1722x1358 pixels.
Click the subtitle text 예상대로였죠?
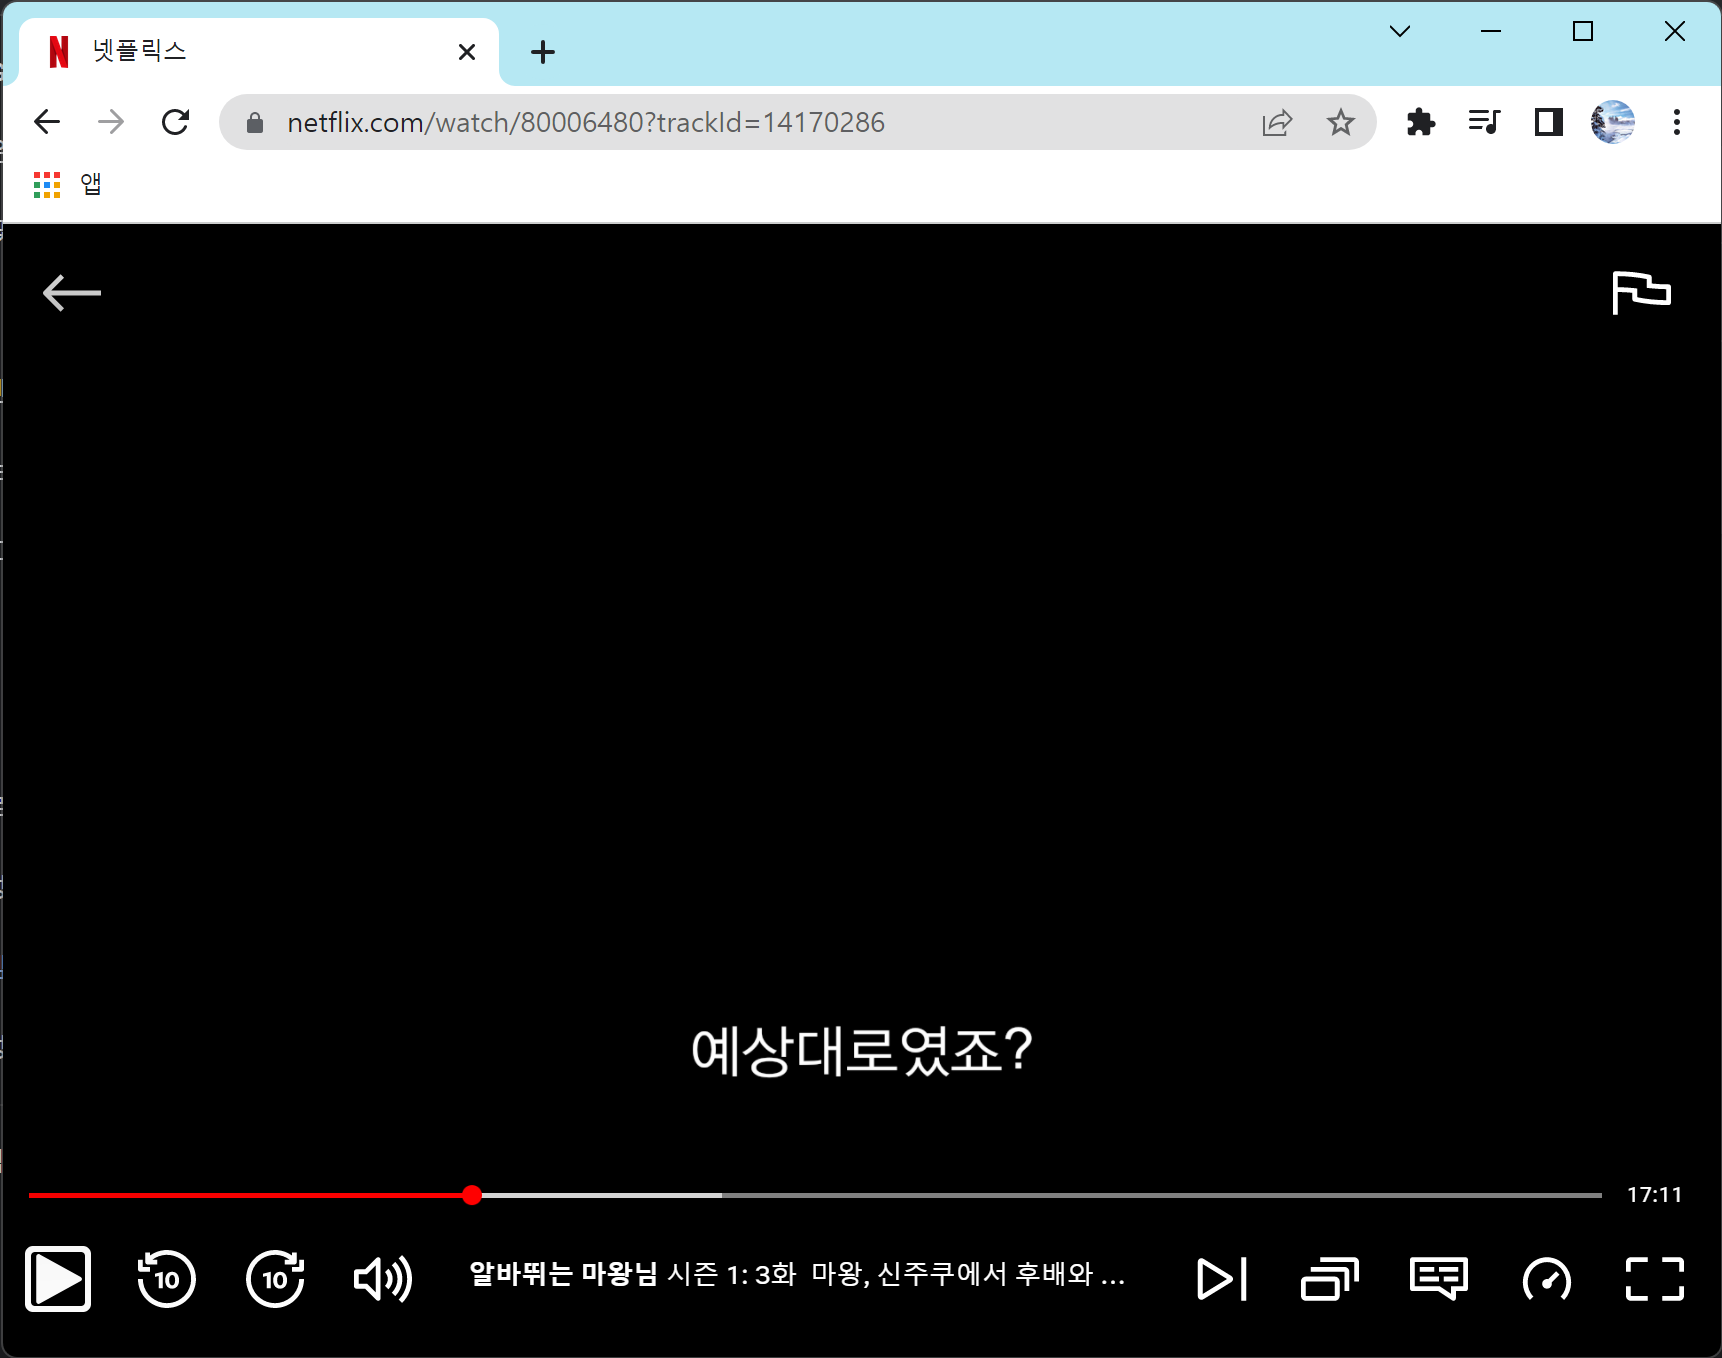(x=862, y=1050)
